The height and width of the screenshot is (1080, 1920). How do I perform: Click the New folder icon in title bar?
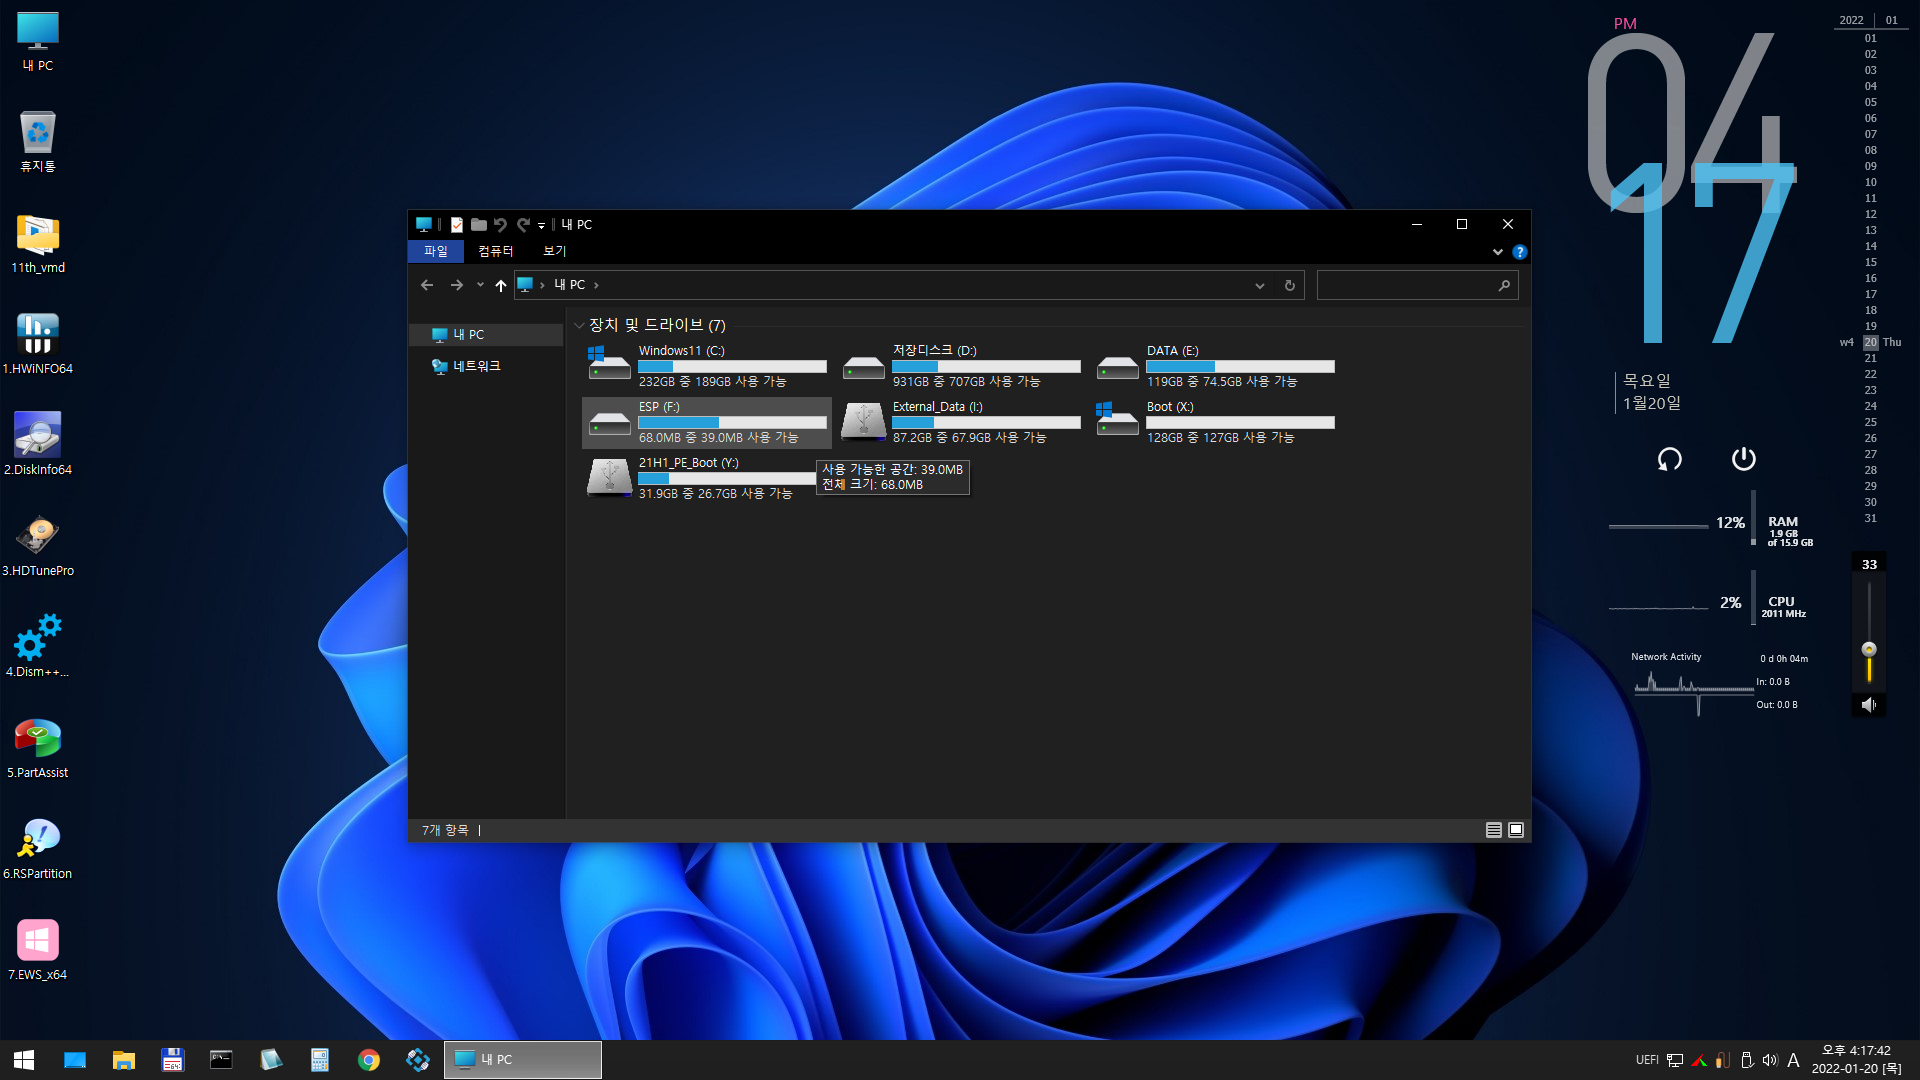click(479, 225)
